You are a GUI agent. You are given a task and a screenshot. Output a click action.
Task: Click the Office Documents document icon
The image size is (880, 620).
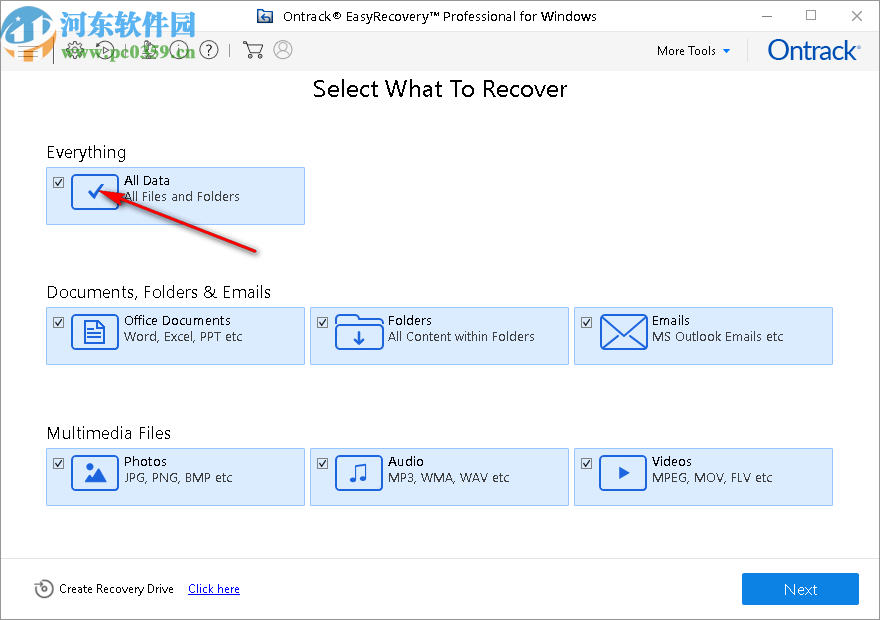tap(95, 331)
